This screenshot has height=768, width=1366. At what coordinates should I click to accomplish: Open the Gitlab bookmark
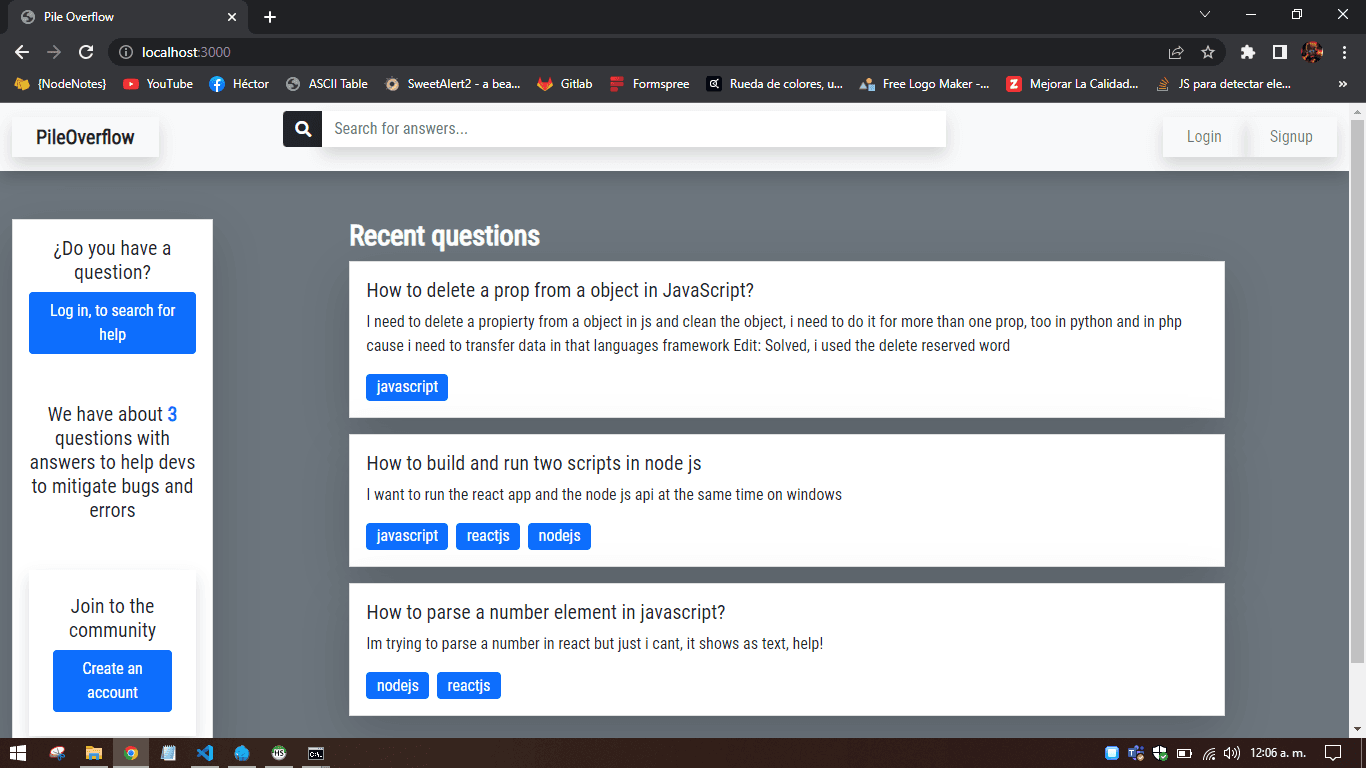[x=565, y=84]
